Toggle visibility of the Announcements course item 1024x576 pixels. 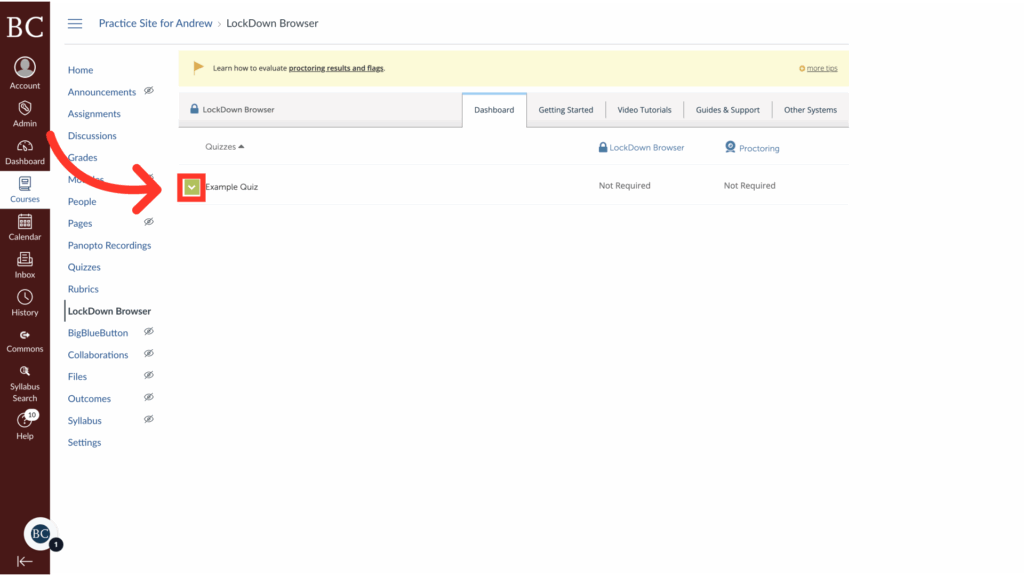(150, 91)
